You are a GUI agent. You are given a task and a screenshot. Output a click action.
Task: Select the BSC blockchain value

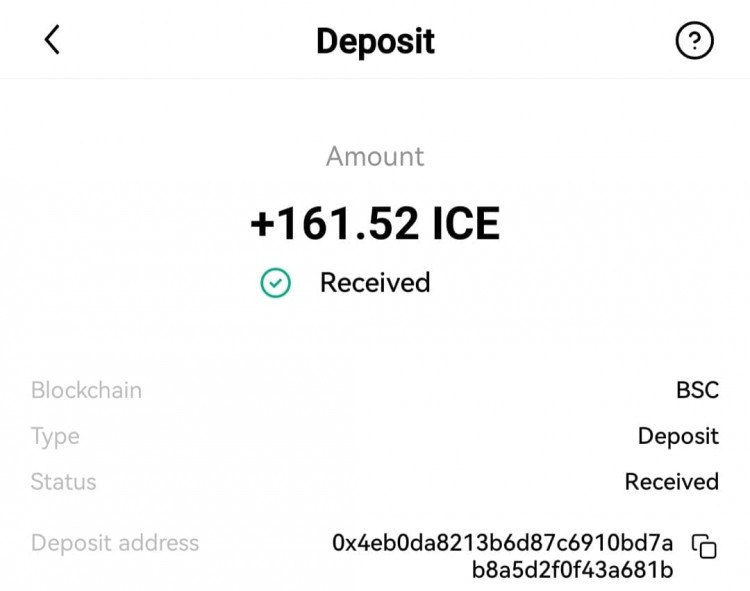coord(697,390)
